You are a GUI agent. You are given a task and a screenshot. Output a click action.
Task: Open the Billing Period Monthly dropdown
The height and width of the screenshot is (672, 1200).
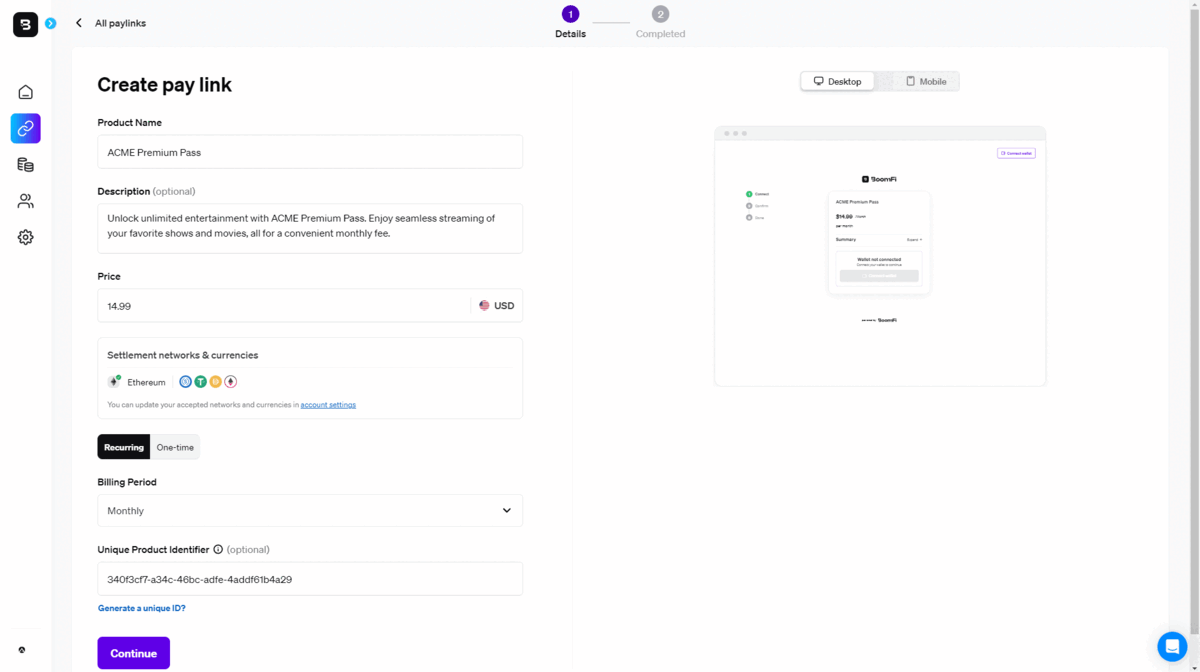pos(310,511)
